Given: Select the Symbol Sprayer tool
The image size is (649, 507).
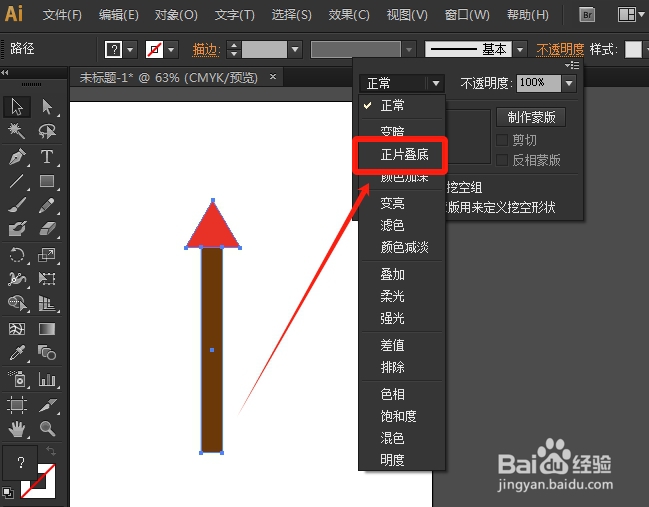Looking at the screenshot, I should click(x=17, y=379).
